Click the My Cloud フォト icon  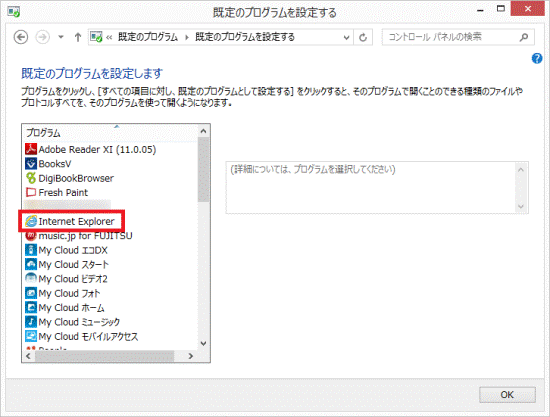tap(31, 293)
